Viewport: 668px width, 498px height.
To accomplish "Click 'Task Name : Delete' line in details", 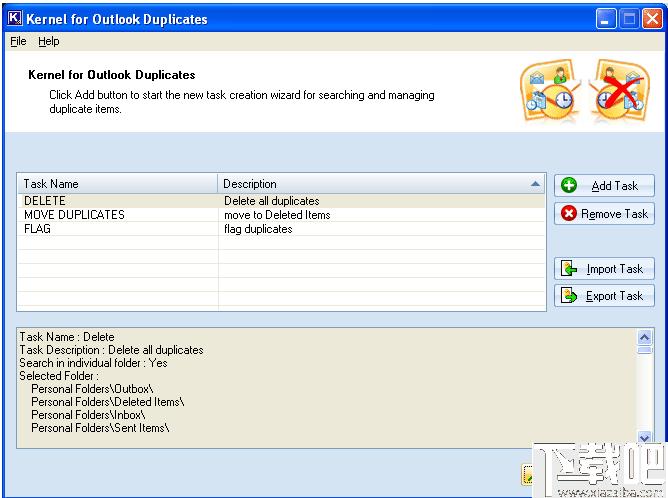I will [x=67, y=337].
